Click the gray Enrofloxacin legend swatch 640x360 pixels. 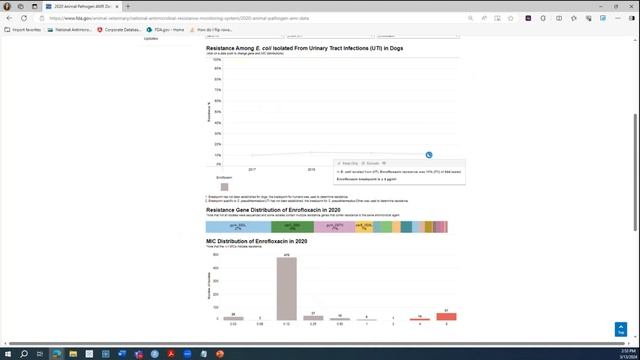coord(224,187)
